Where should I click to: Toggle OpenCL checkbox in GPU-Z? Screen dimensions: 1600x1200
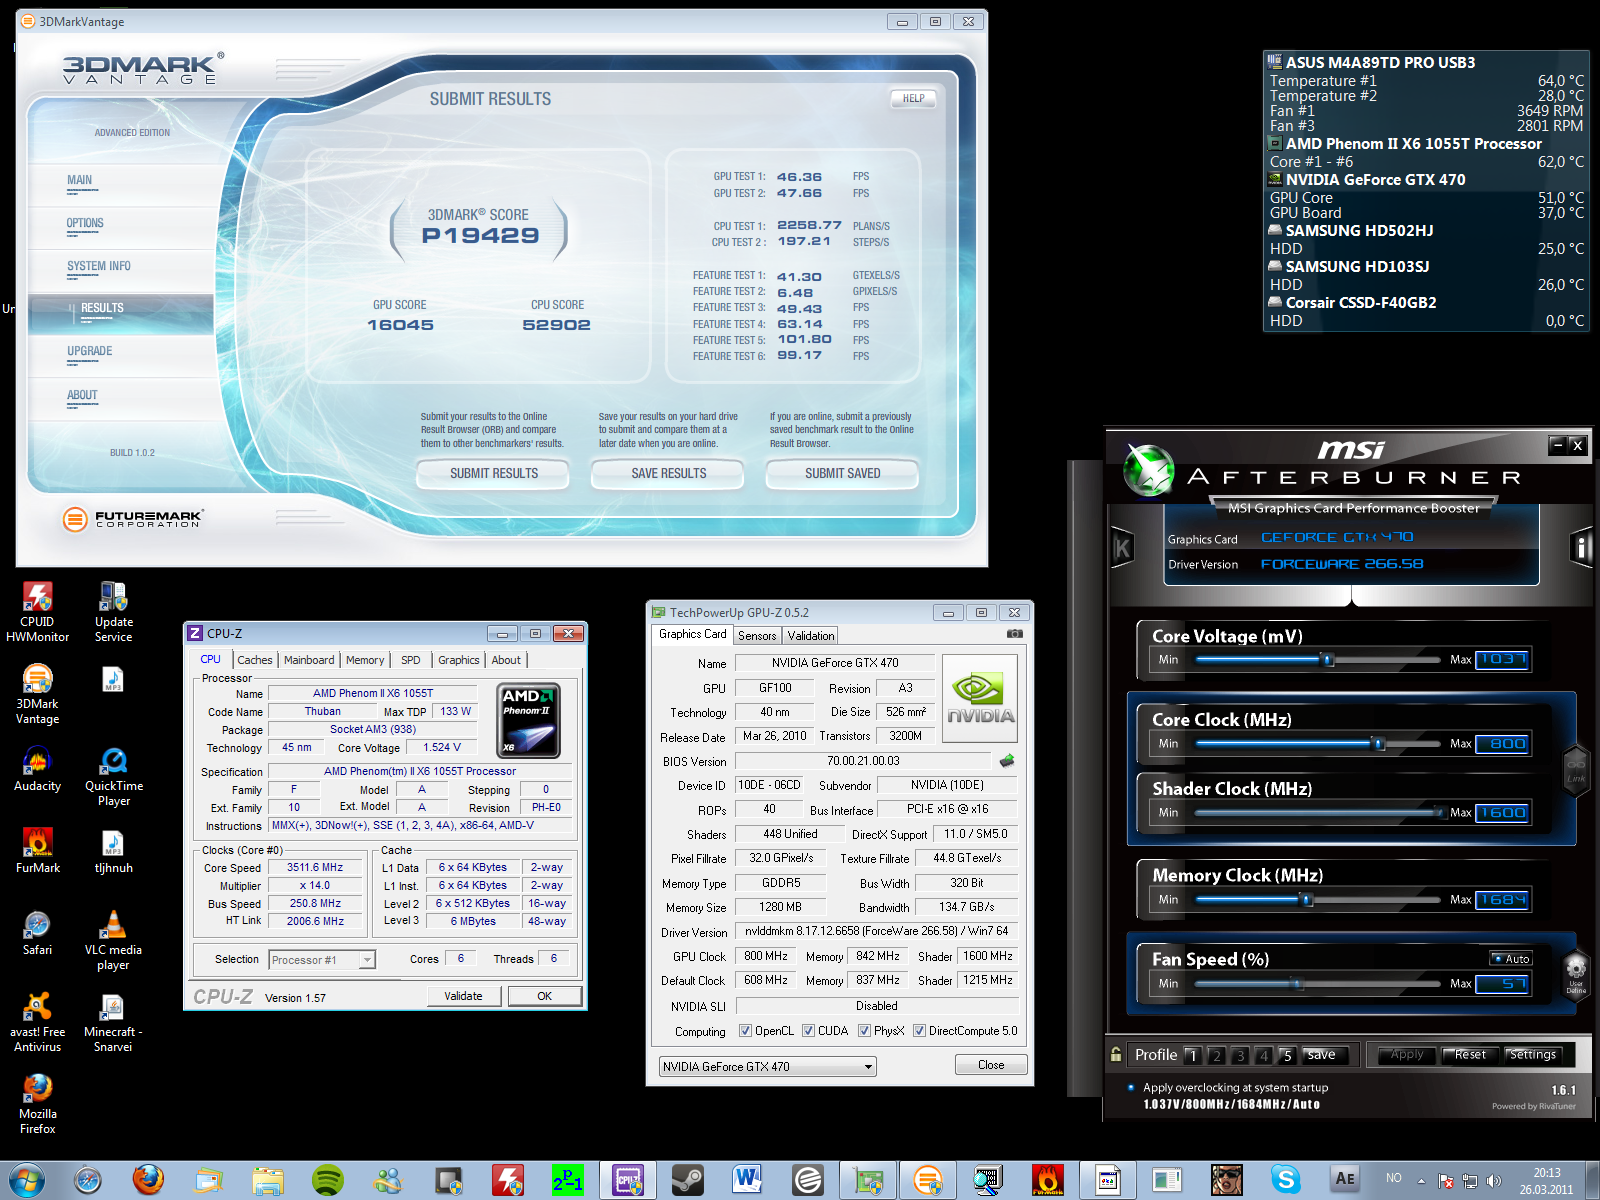745,1031
